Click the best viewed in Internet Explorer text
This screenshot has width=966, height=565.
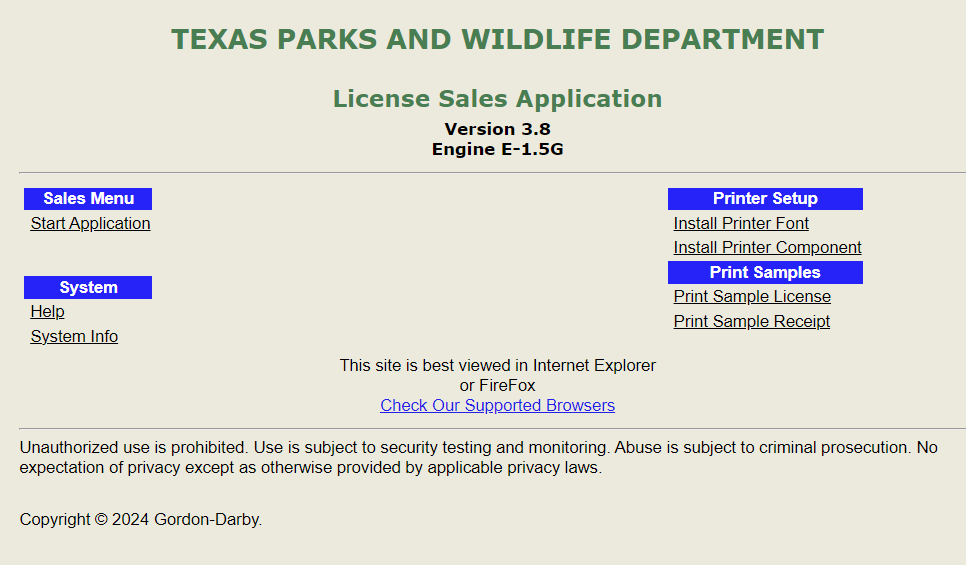pos(497,366)
